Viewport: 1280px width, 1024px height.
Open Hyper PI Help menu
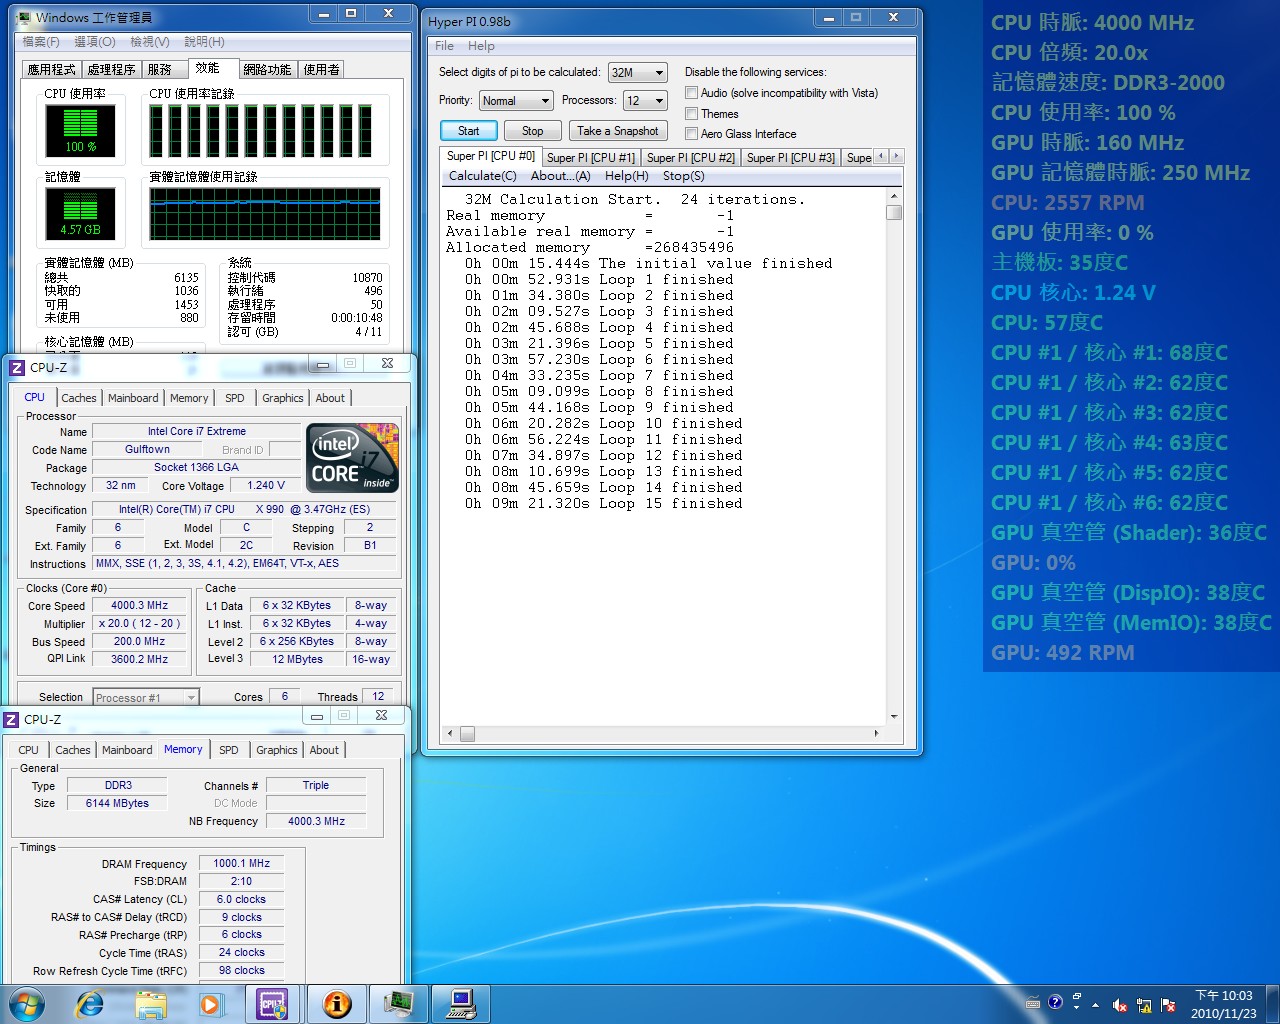(481, 46)
